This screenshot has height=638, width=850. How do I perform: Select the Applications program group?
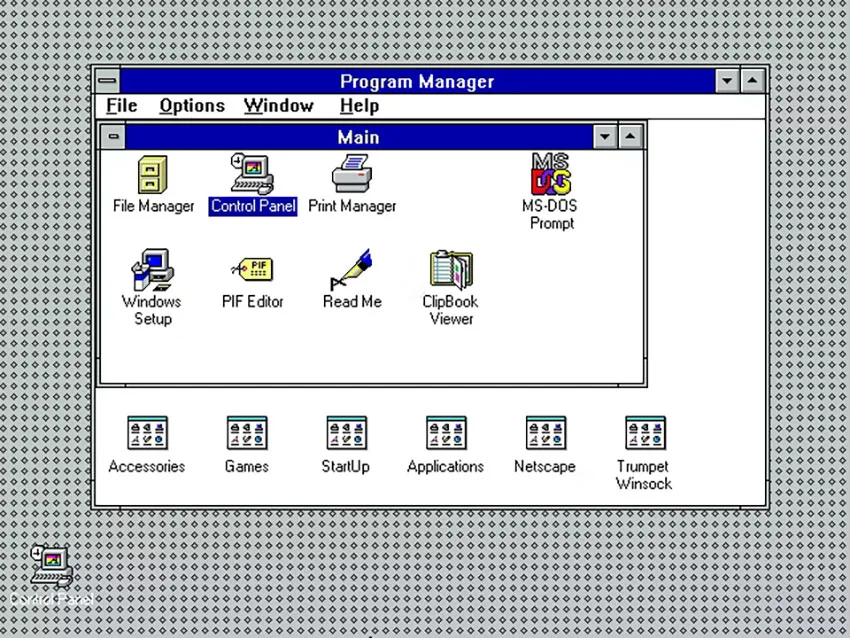[446, 433]
